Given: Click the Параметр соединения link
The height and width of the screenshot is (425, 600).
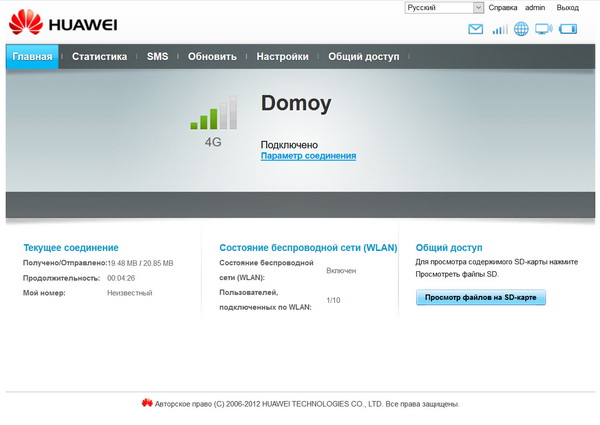Looking at the screenshot, I should 308,156.
